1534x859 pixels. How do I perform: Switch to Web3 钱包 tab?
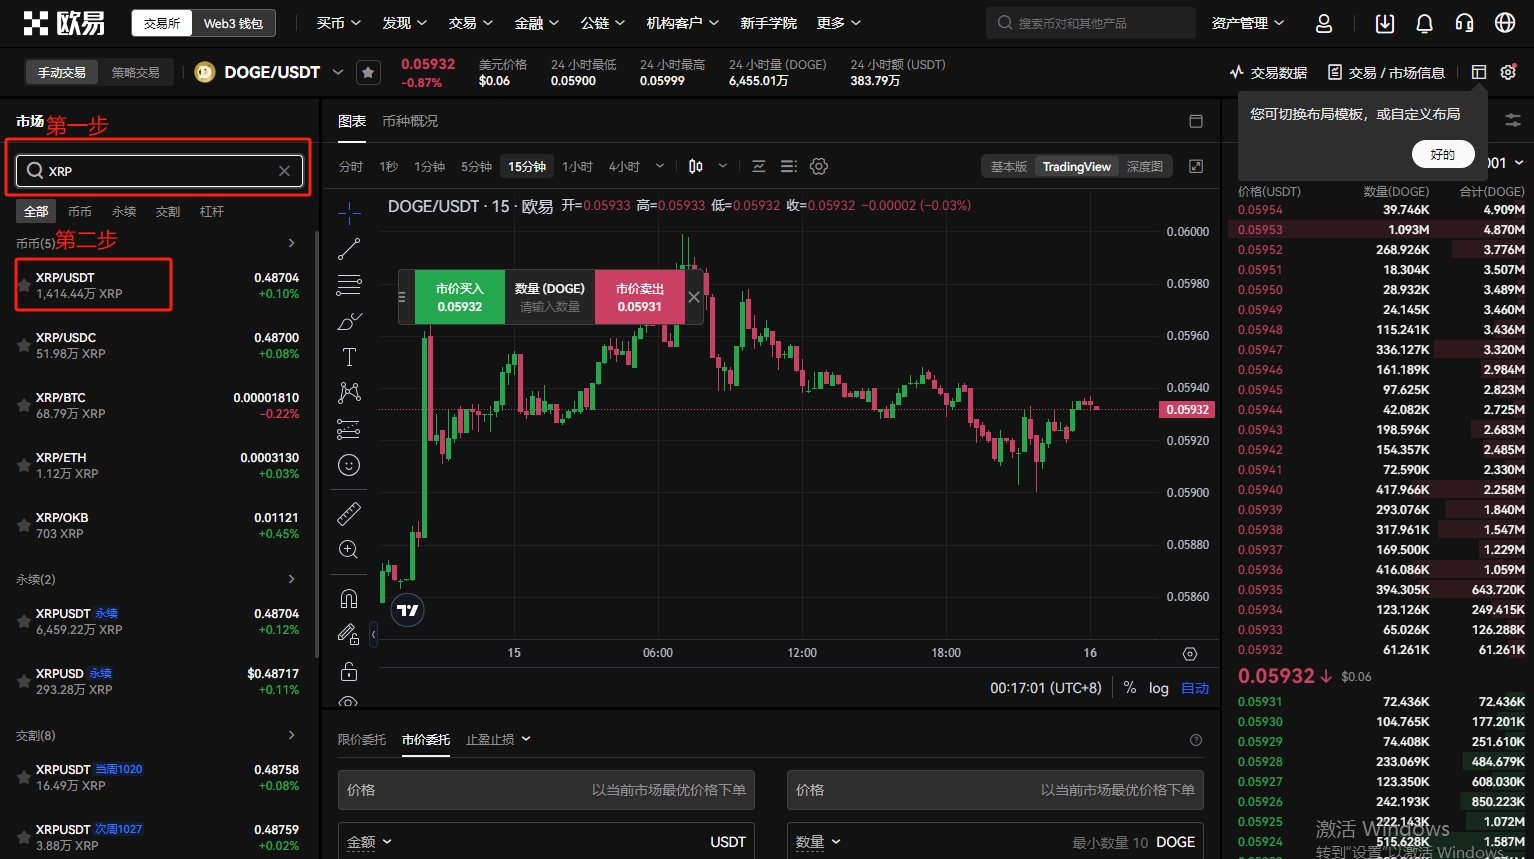[x=233, y=23]
